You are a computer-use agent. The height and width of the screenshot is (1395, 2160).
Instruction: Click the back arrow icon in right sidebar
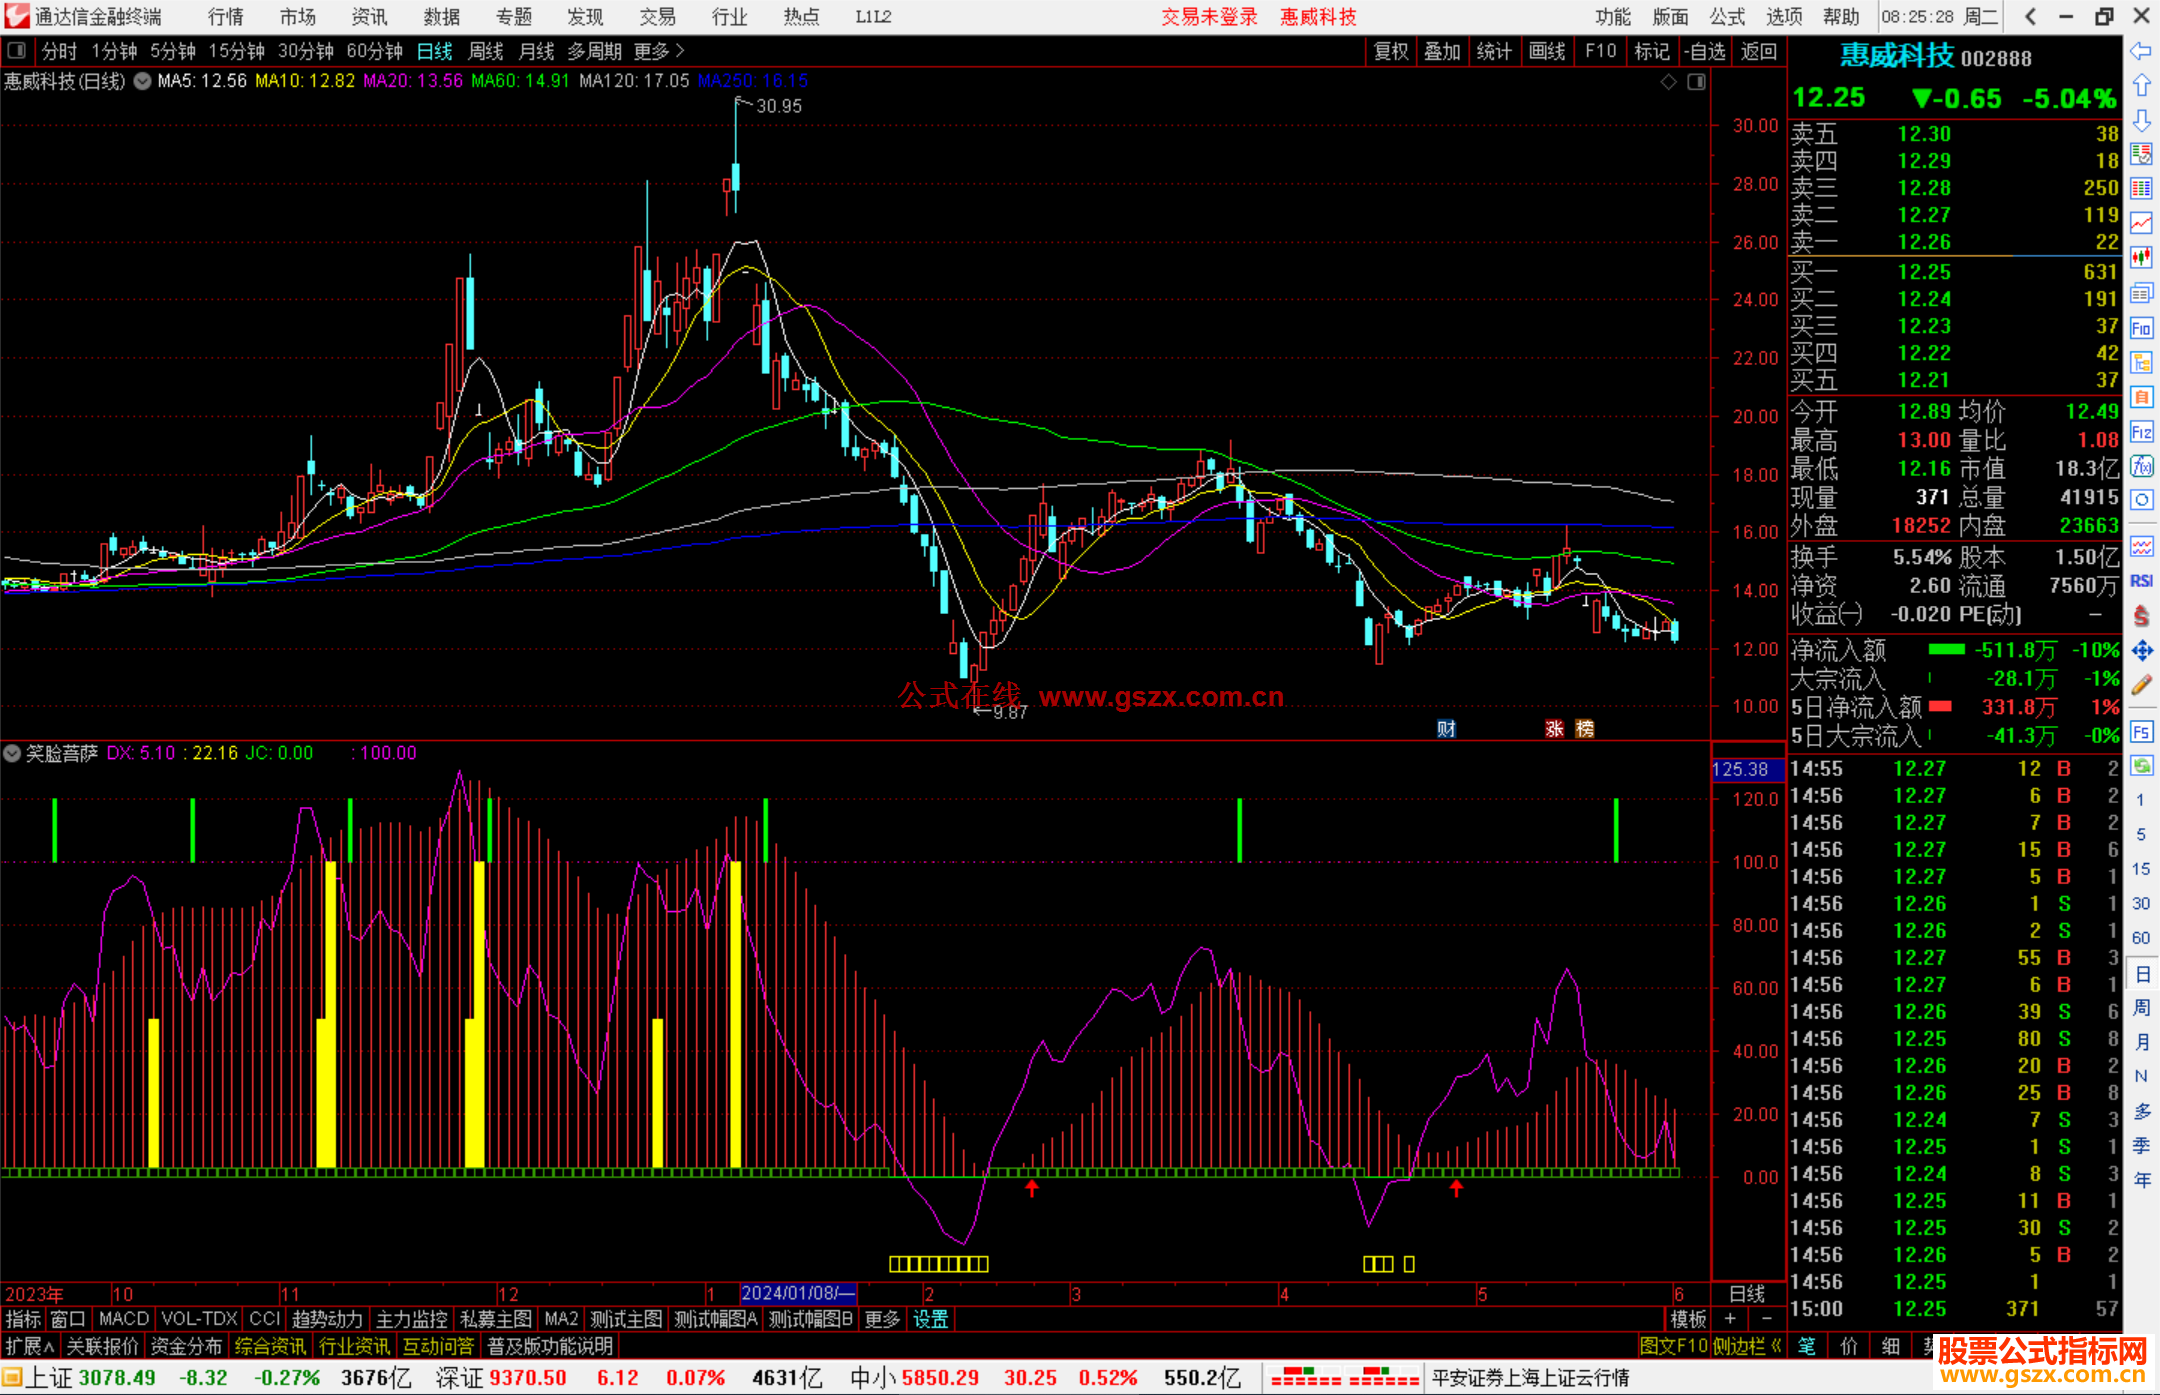pyautogui.click(x=2141, y=51)
